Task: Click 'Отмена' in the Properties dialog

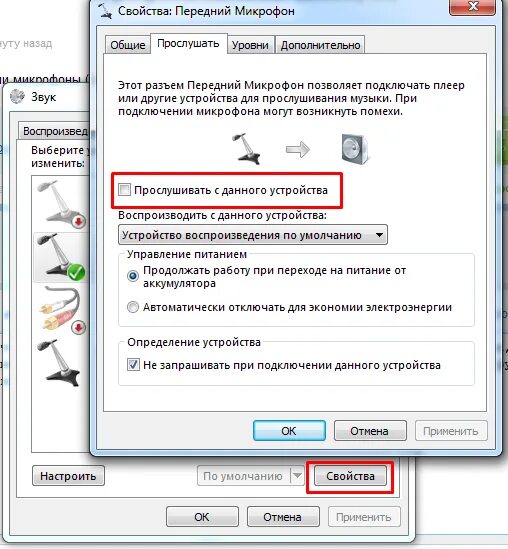Action: click(370, 431)
